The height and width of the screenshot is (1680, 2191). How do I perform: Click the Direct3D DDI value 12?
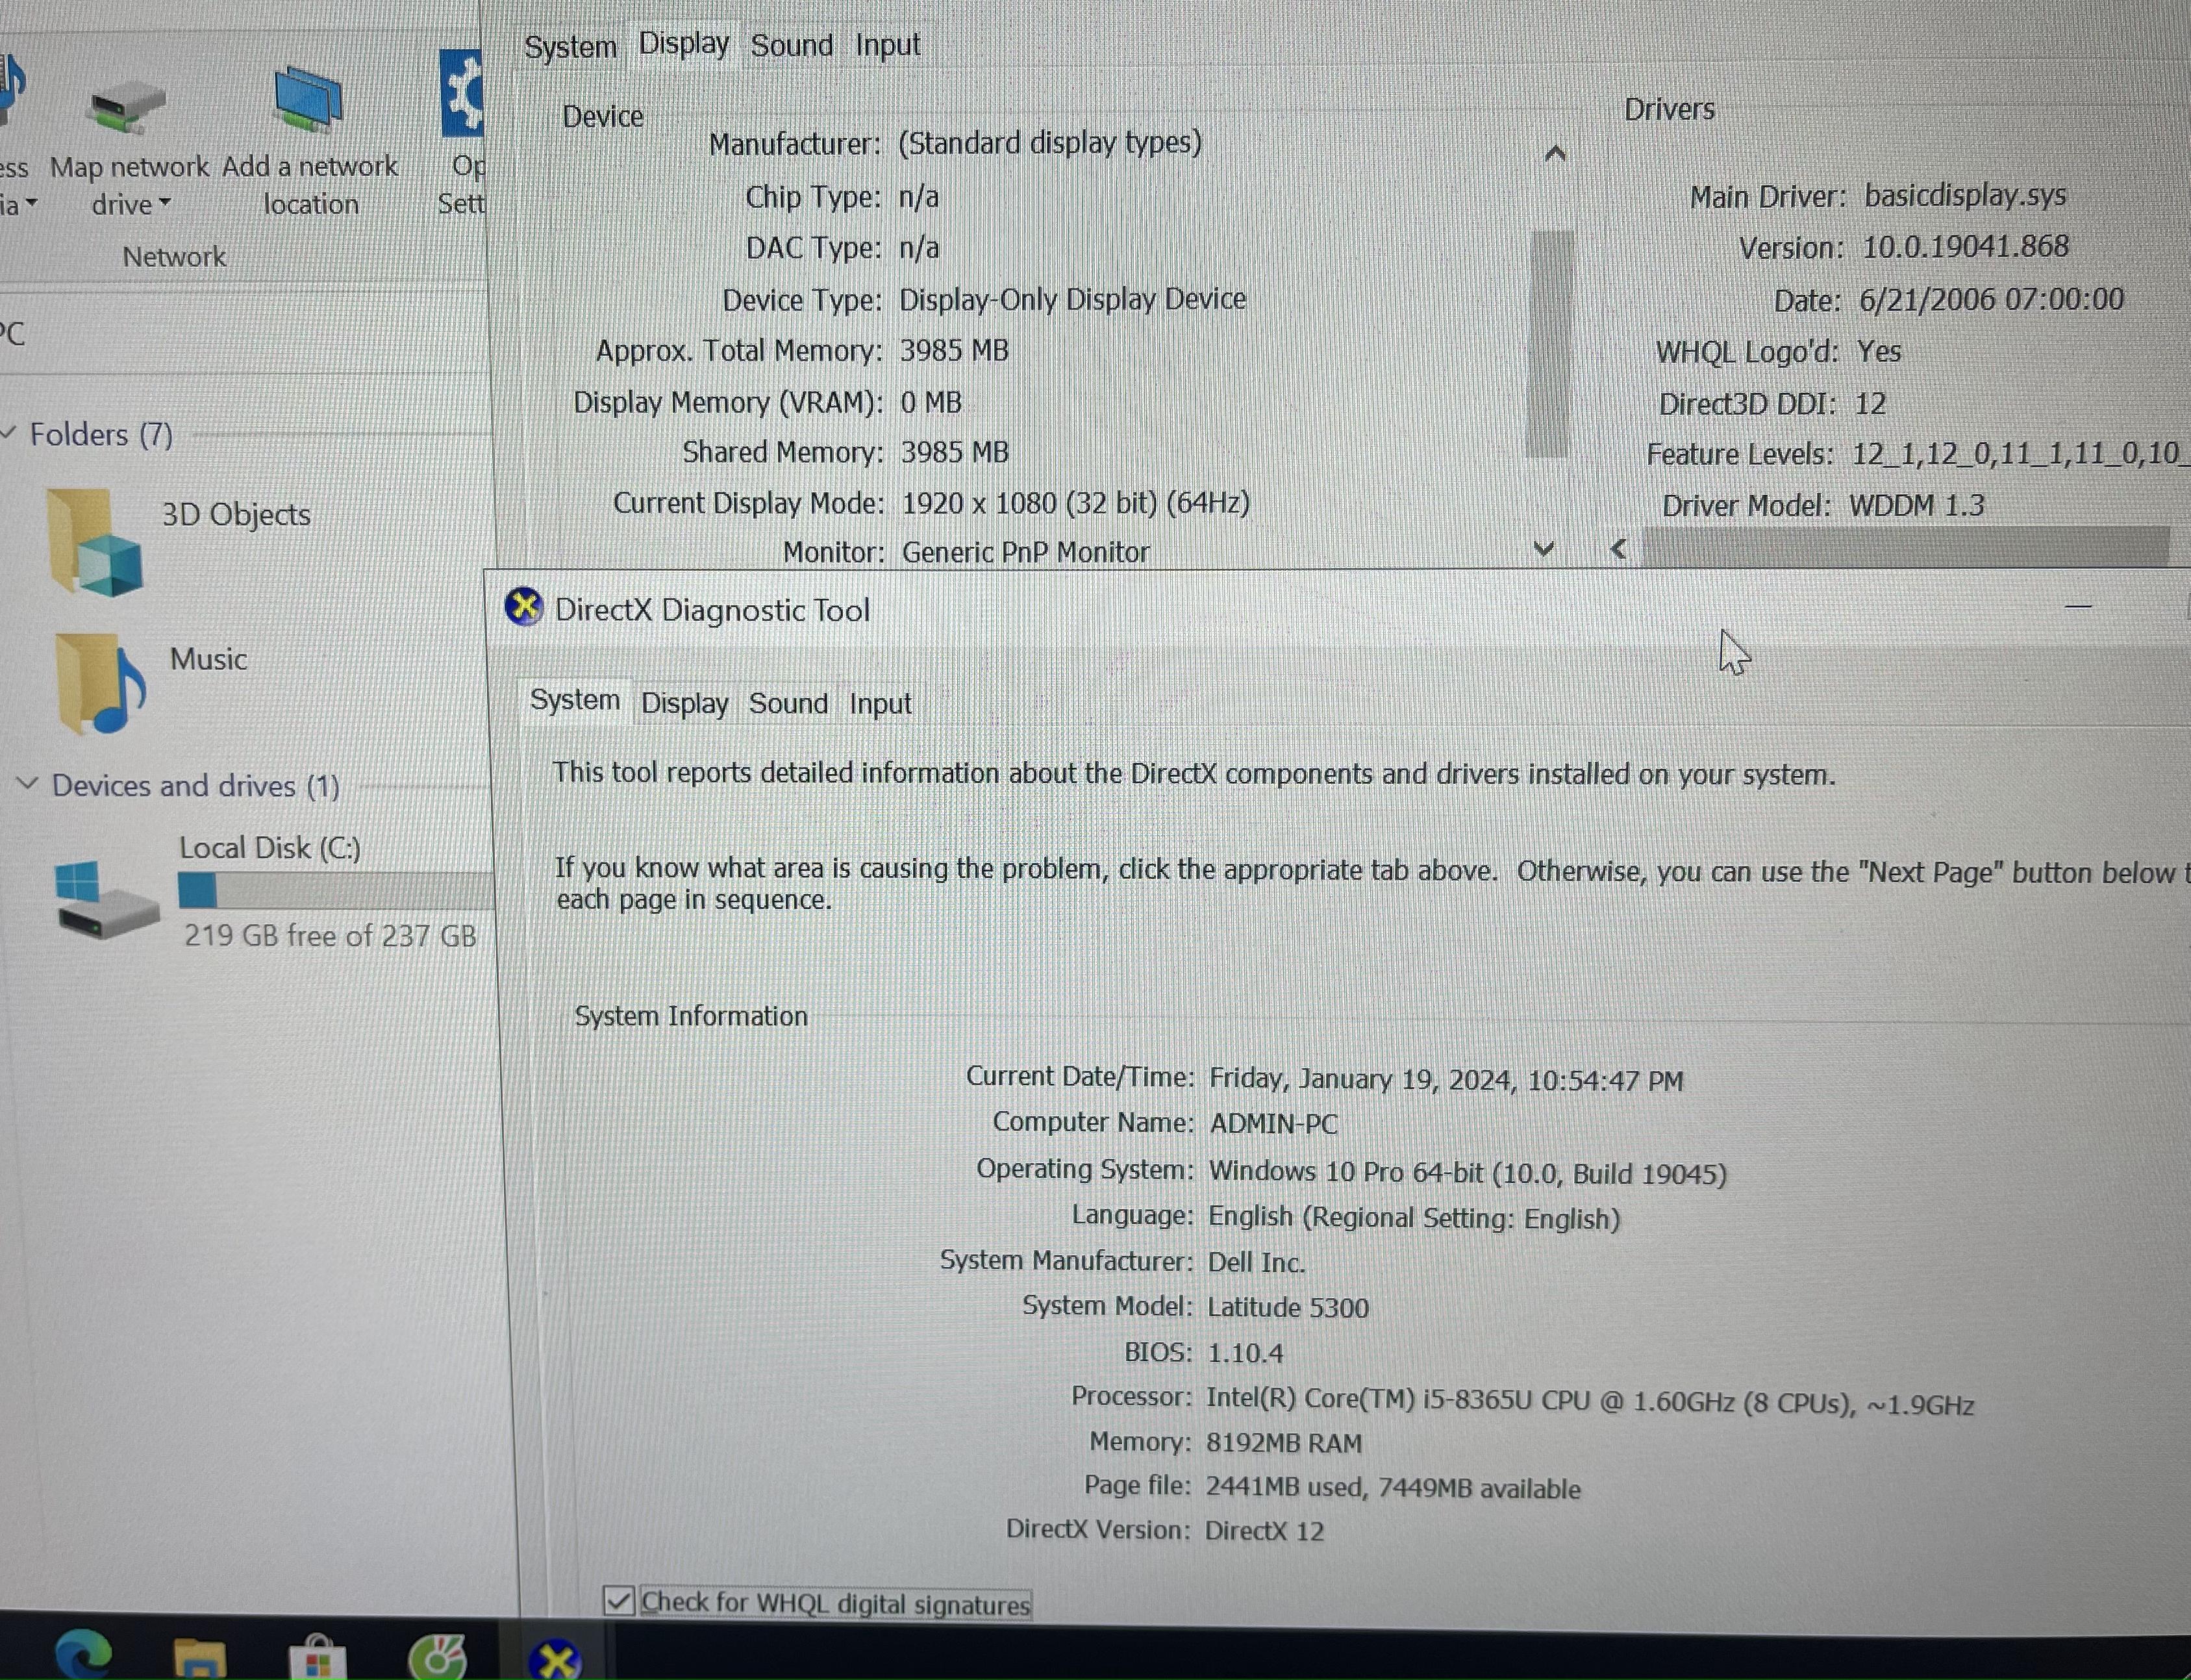(x=1870, y=403)
